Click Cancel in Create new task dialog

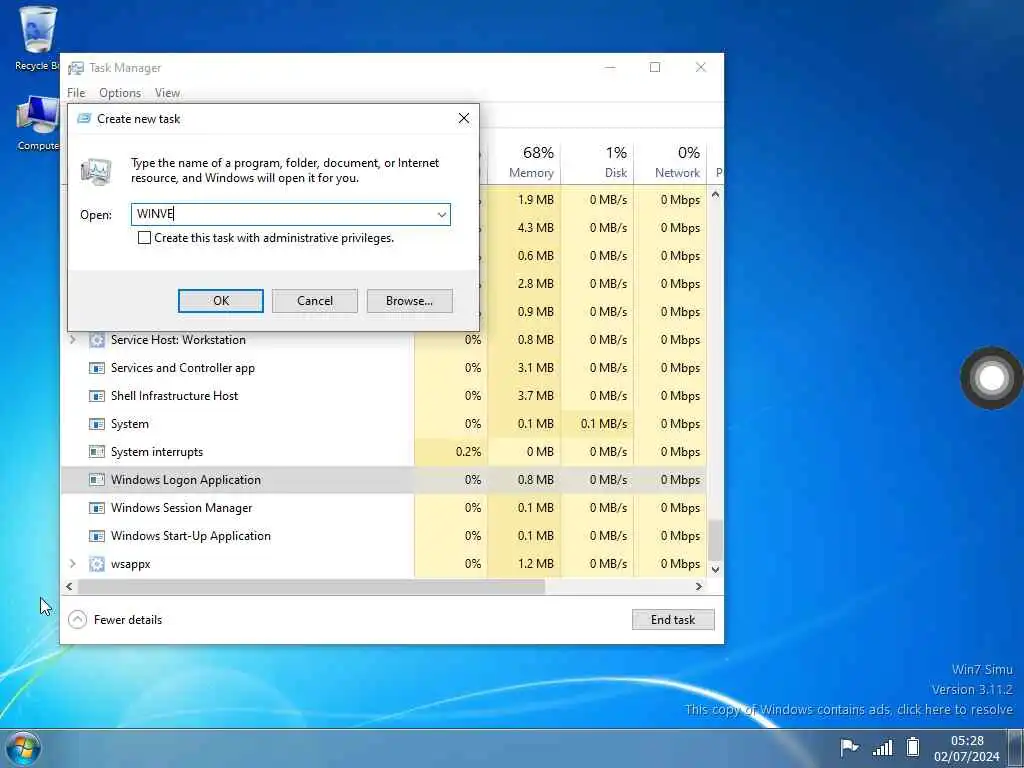tap(315, 301)
